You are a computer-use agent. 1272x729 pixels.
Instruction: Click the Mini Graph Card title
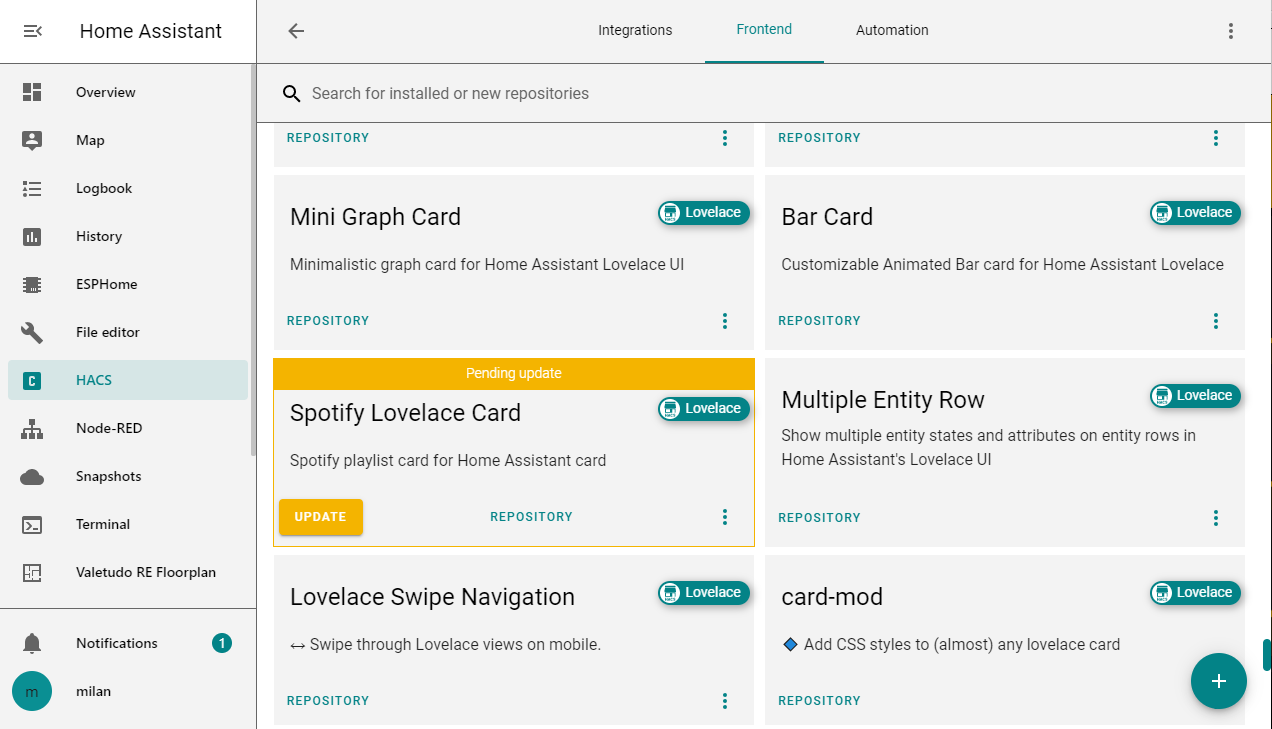pyautogui.click(x=375, y=217)
